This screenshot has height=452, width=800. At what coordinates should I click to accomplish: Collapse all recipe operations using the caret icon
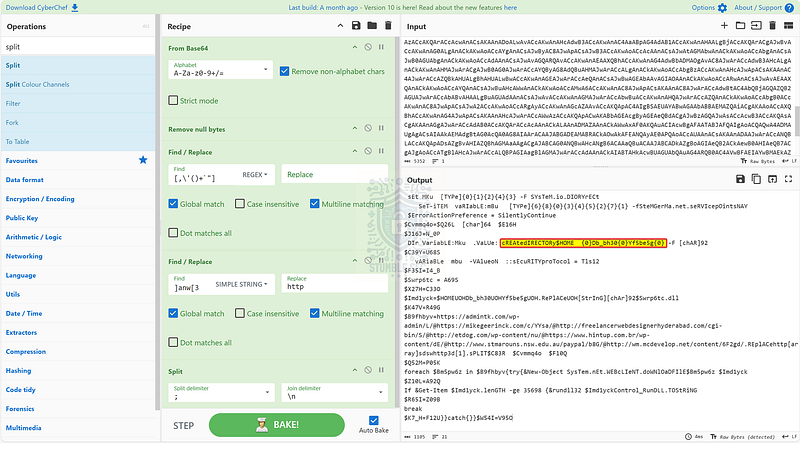340,26
